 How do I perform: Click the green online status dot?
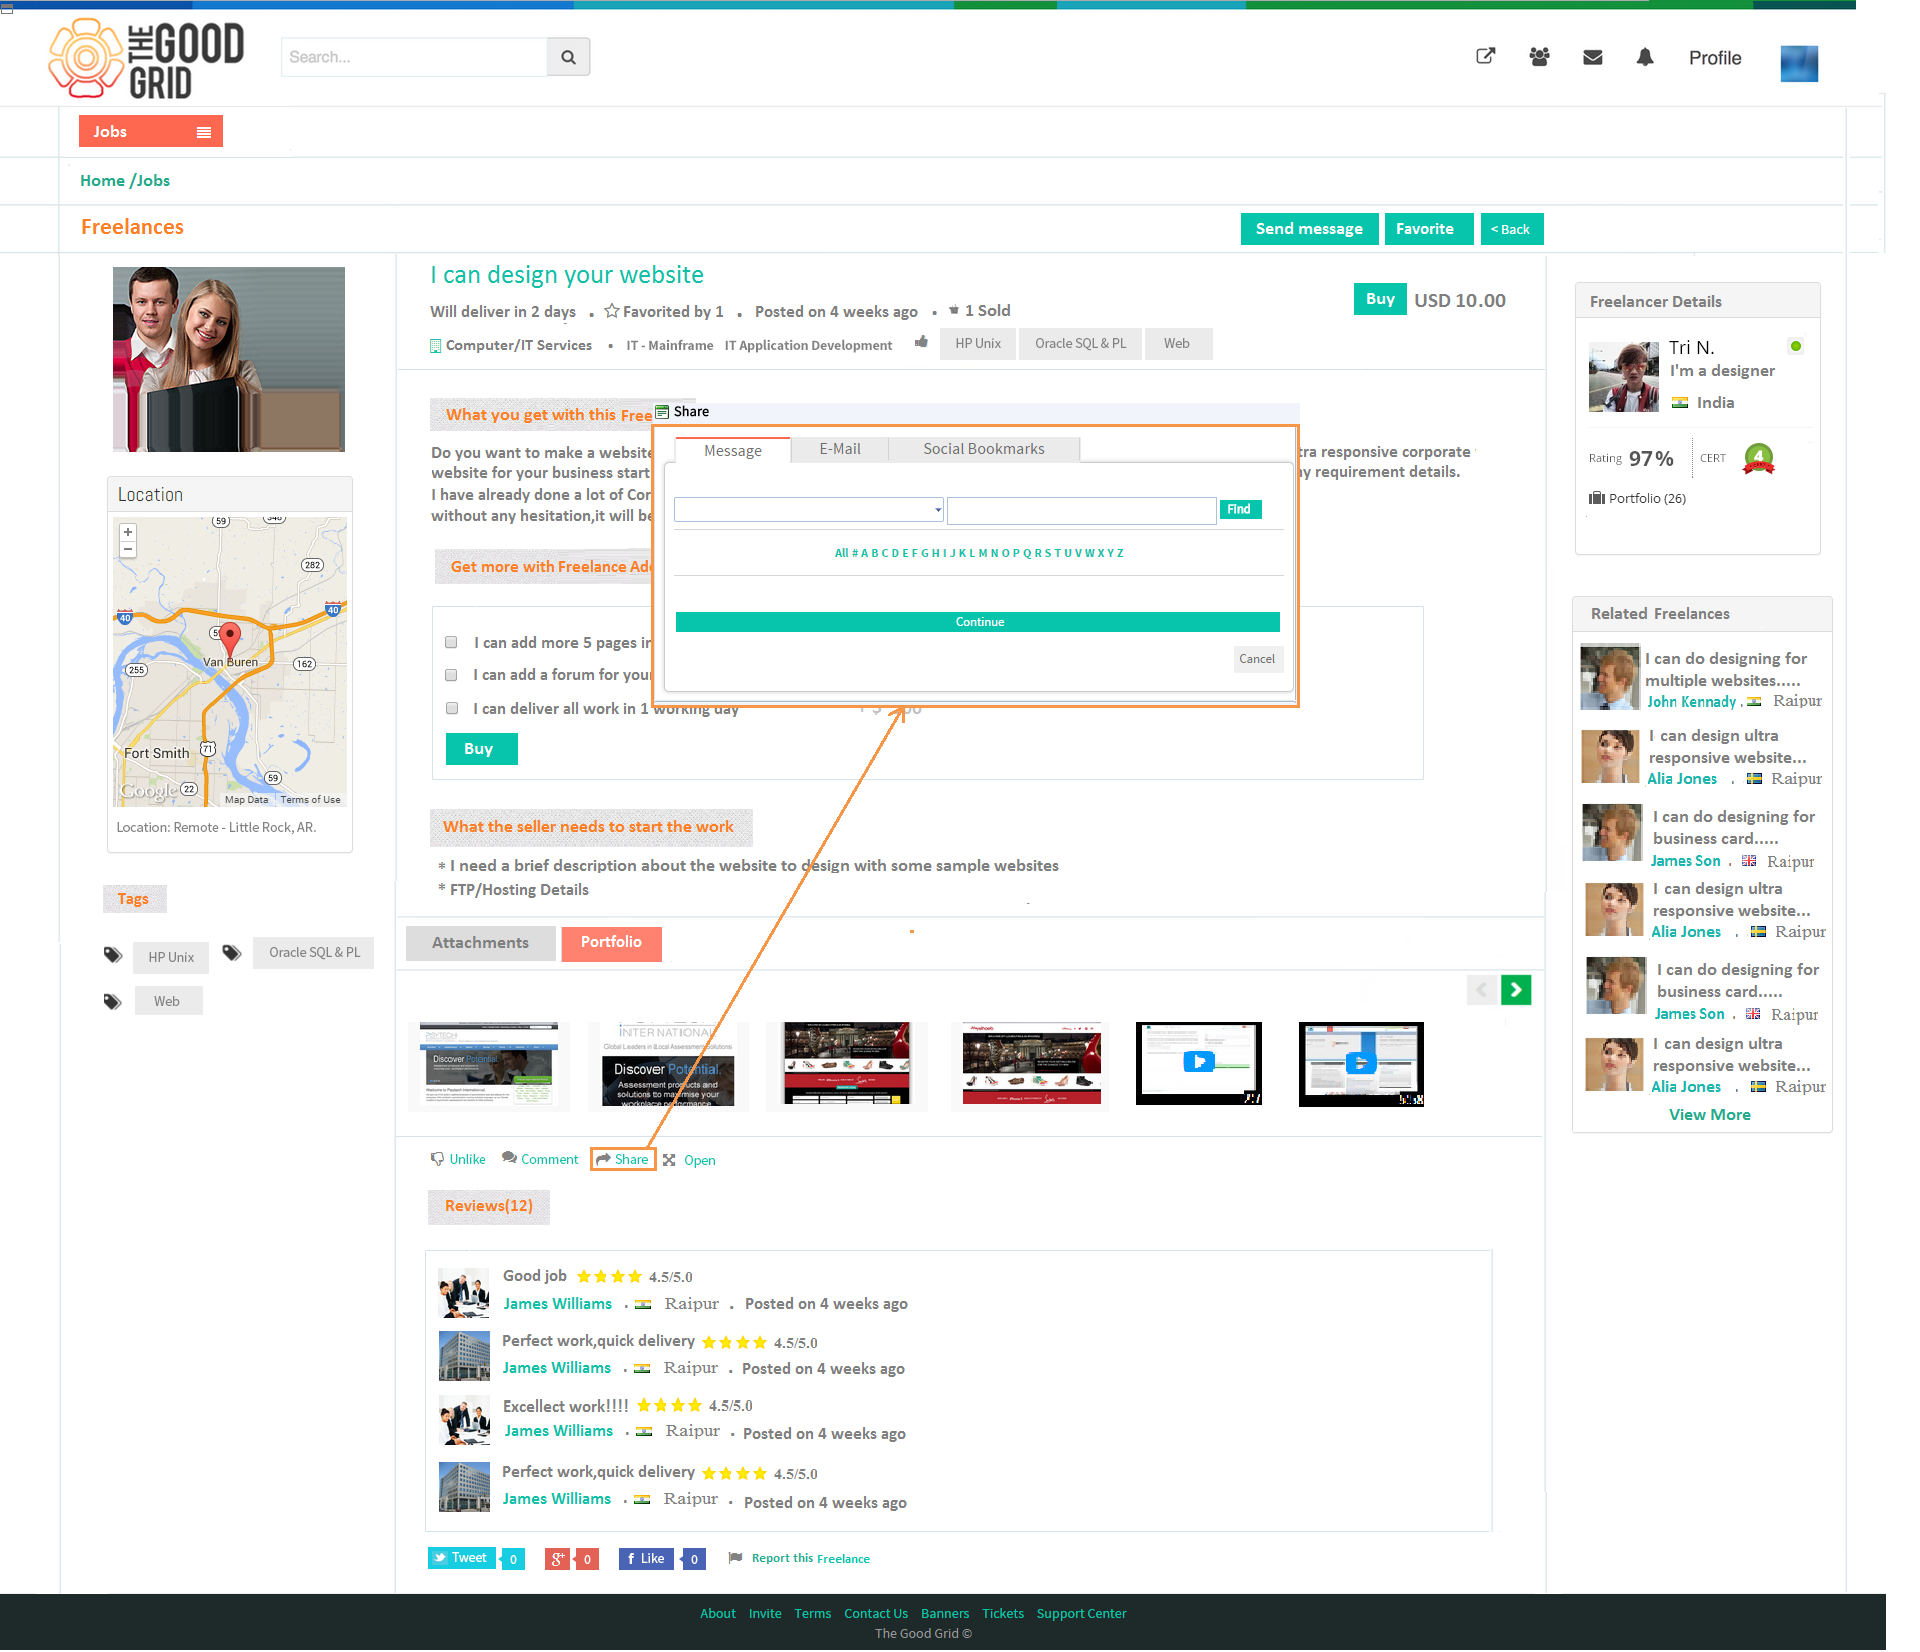[1796, 346]
